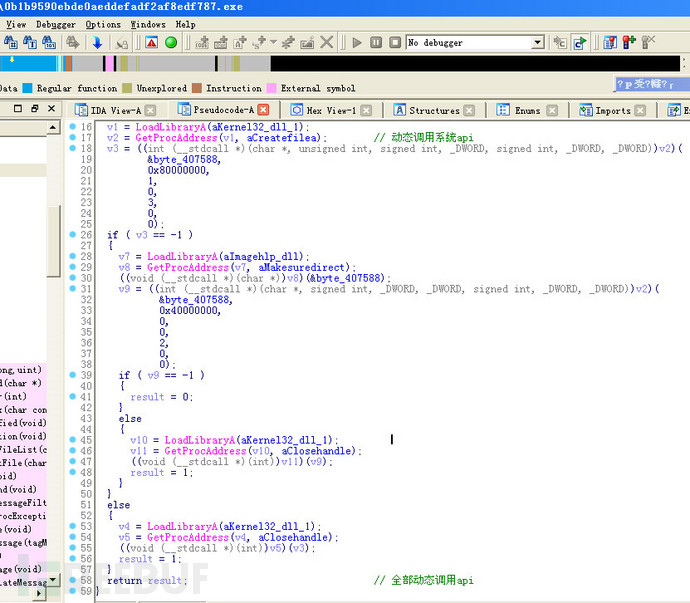Open the breakpoint list icon

point(610,43)
